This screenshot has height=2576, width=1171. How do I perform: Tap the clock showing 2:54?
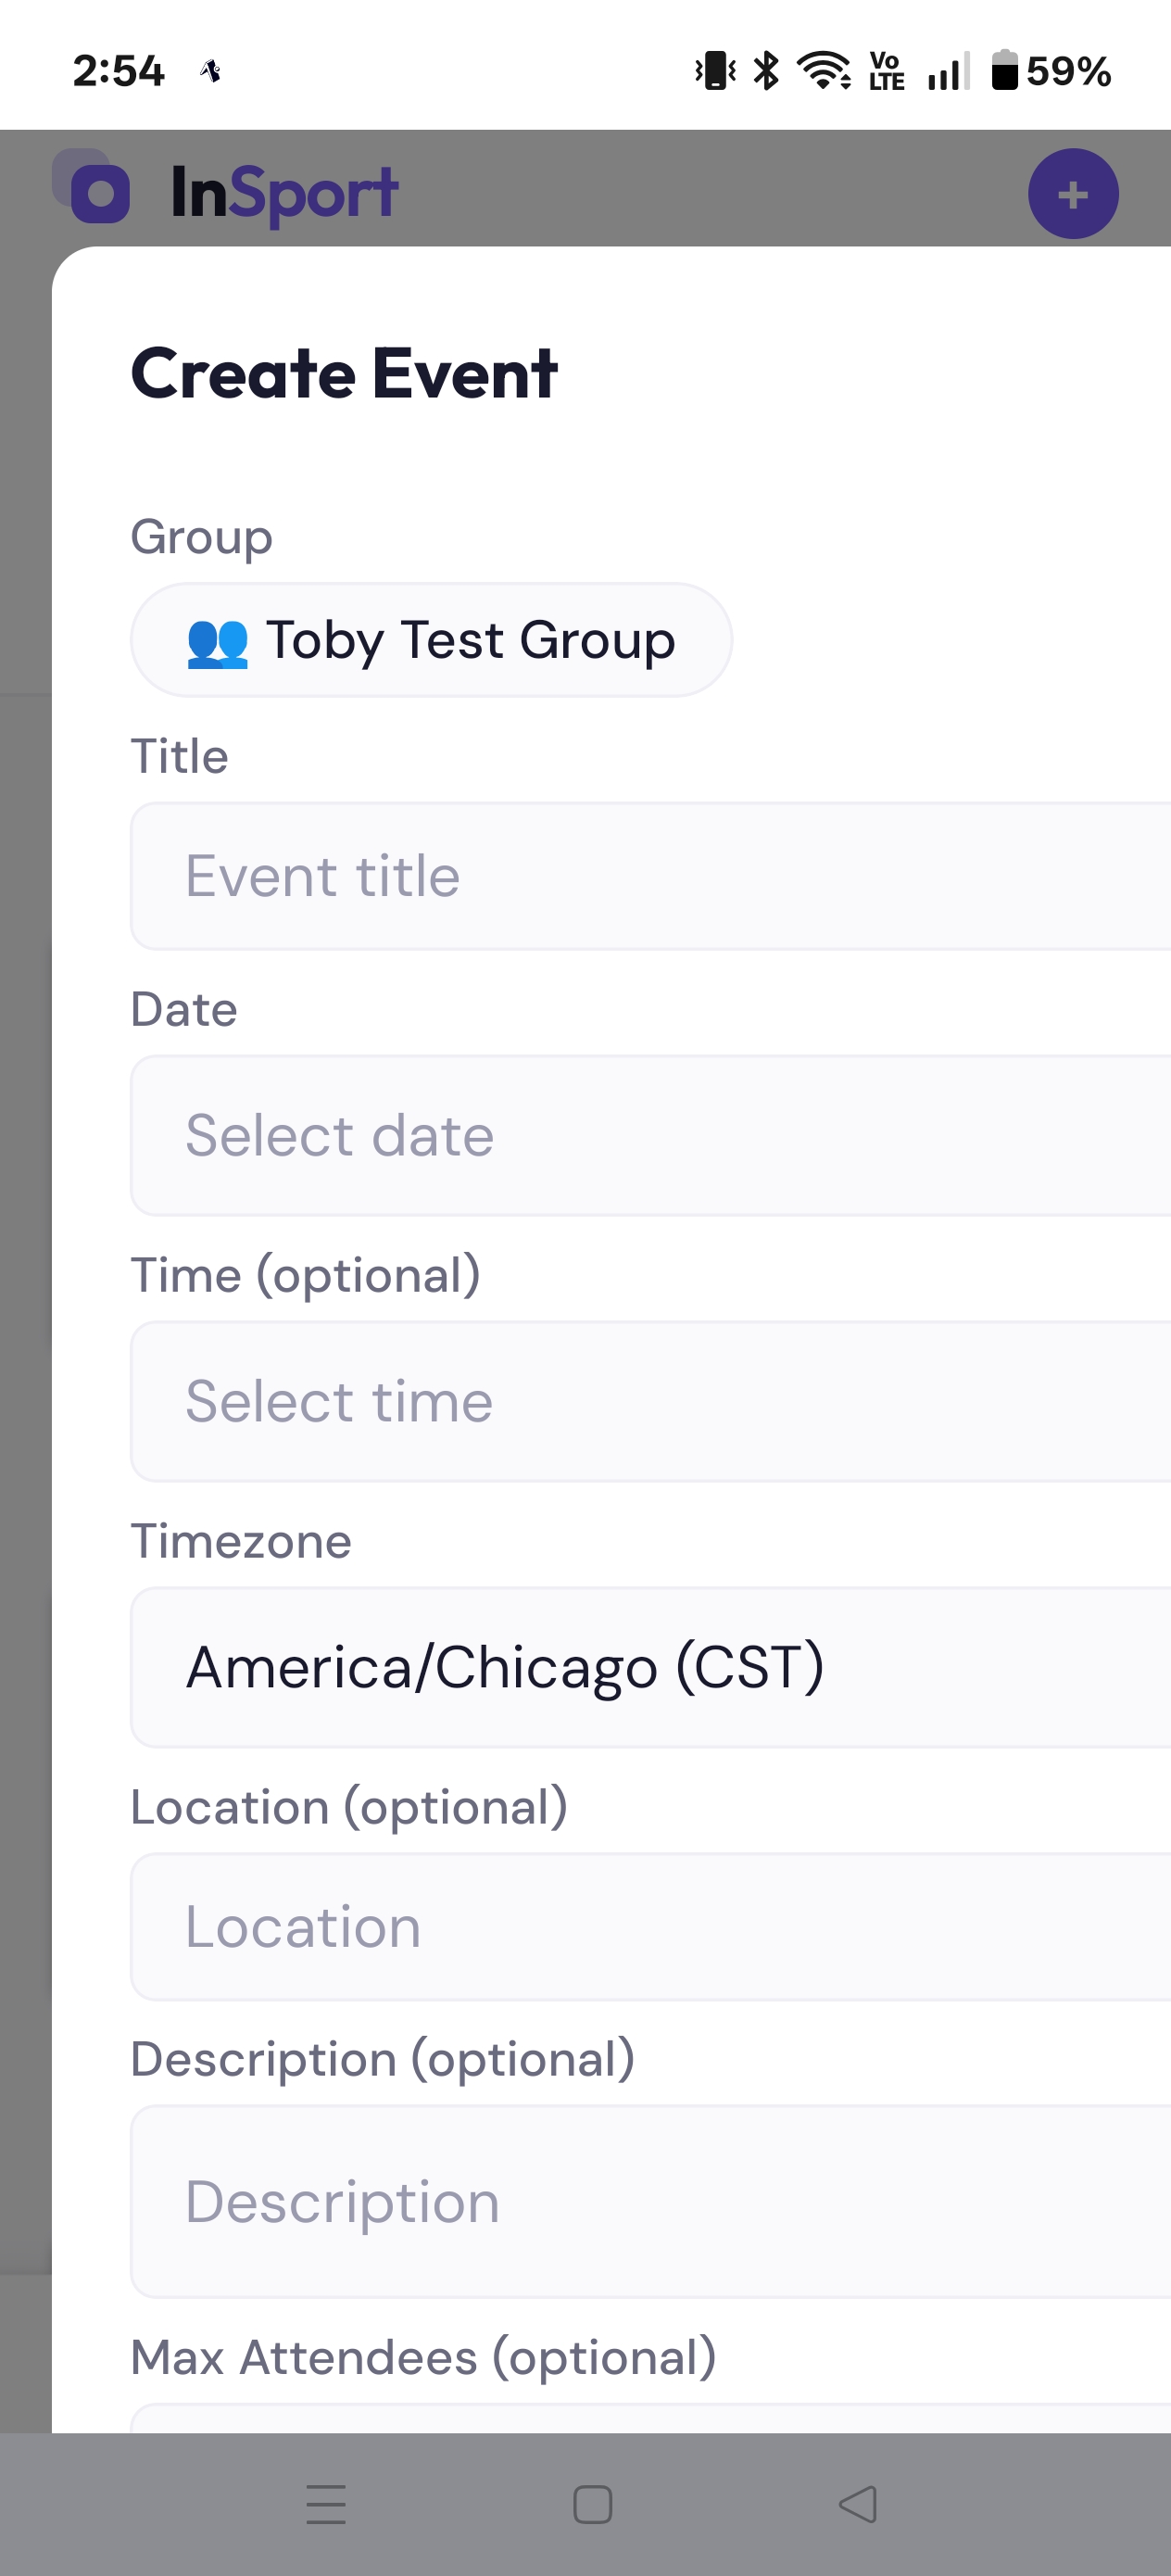(118, 70)
